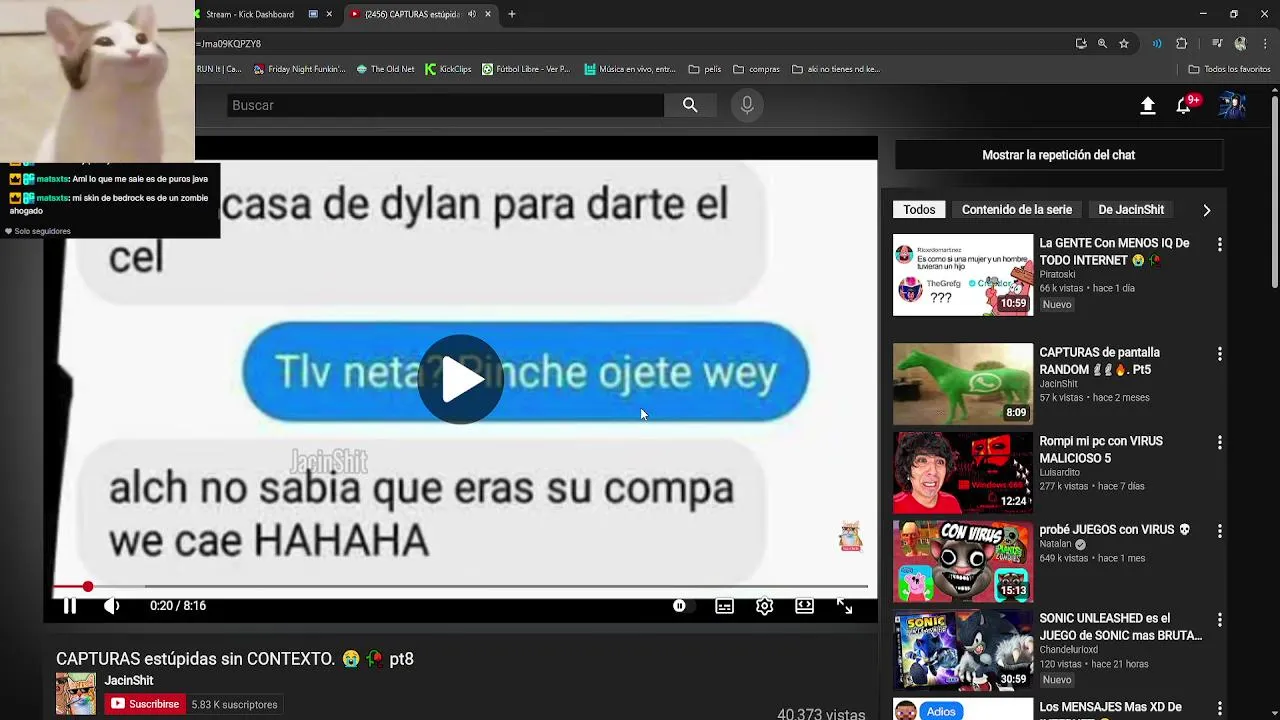
Task: Open the browser zoom magnifier icon
Action: pyautogui.click(x=1102, y=44)
